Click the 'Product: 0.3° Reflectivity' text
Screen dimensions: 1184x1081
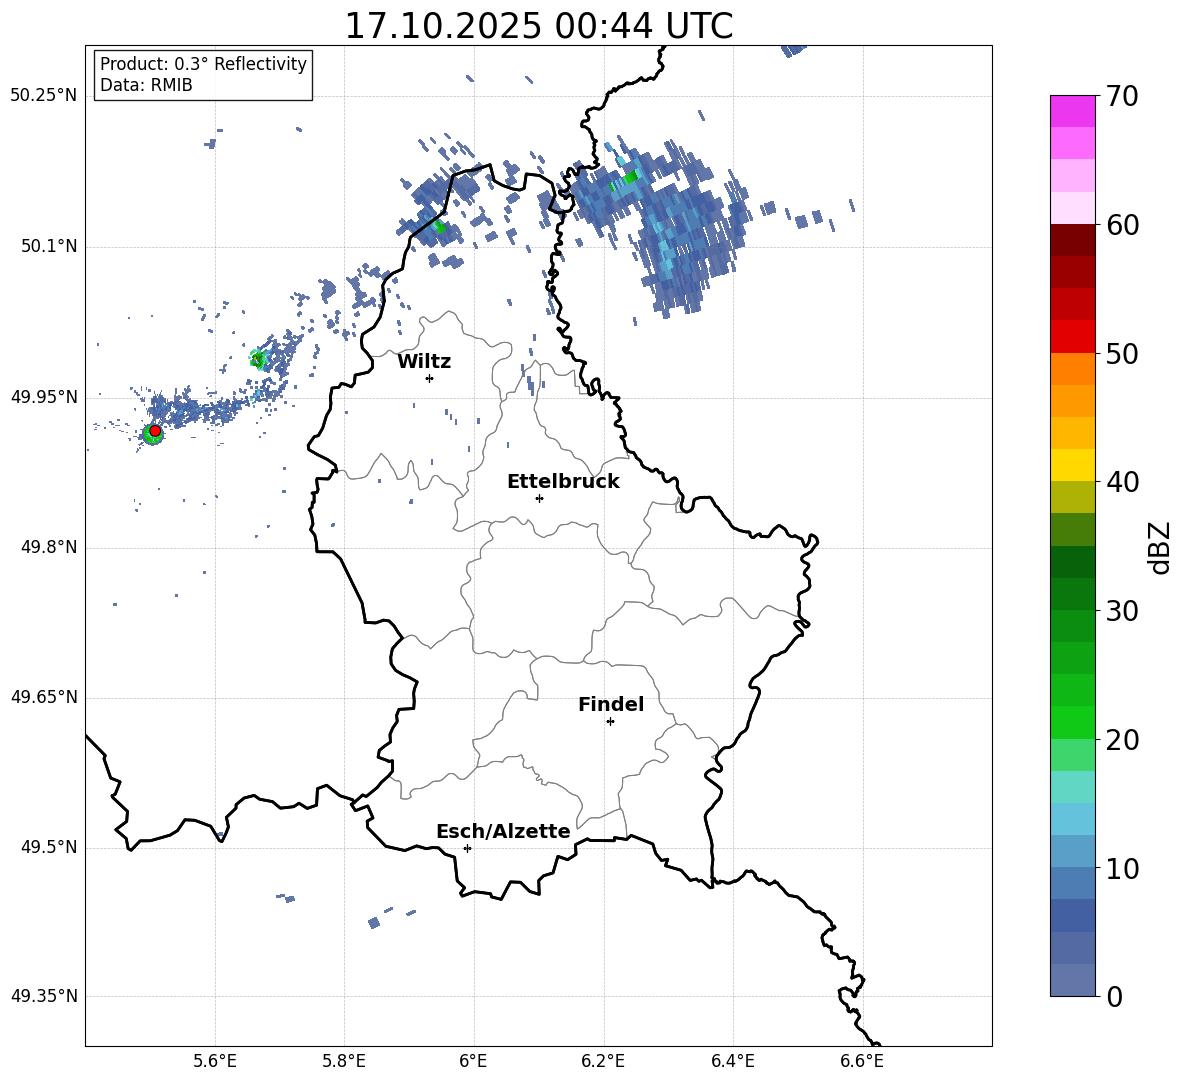[203, 64]
